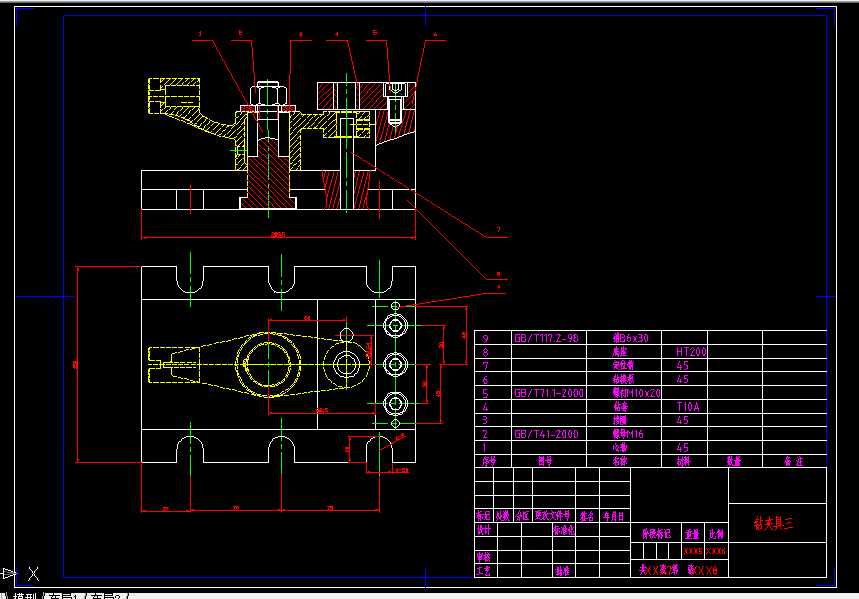
Task: Click the HT200 material entry
Action: pos(691,352)
